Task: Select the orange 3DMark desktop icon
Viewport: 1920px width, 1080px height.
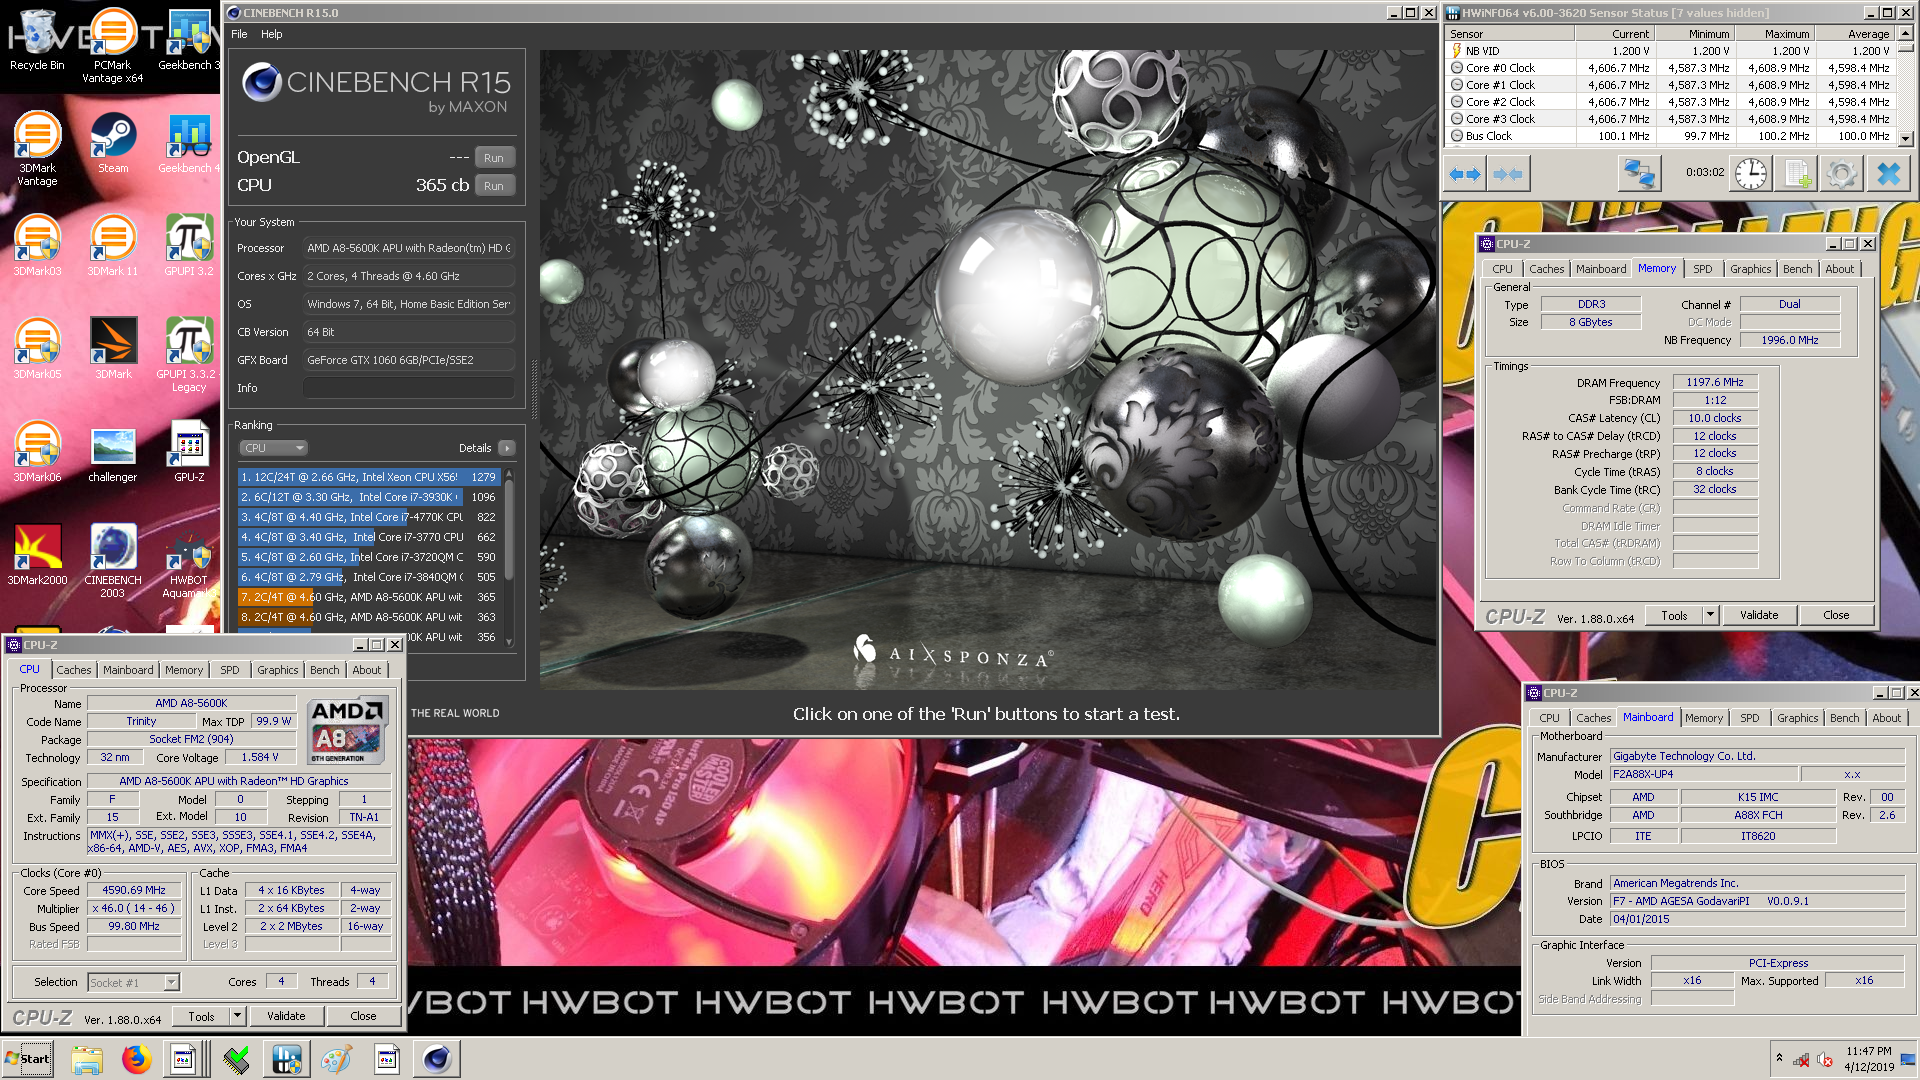Action: click(113, 348)
